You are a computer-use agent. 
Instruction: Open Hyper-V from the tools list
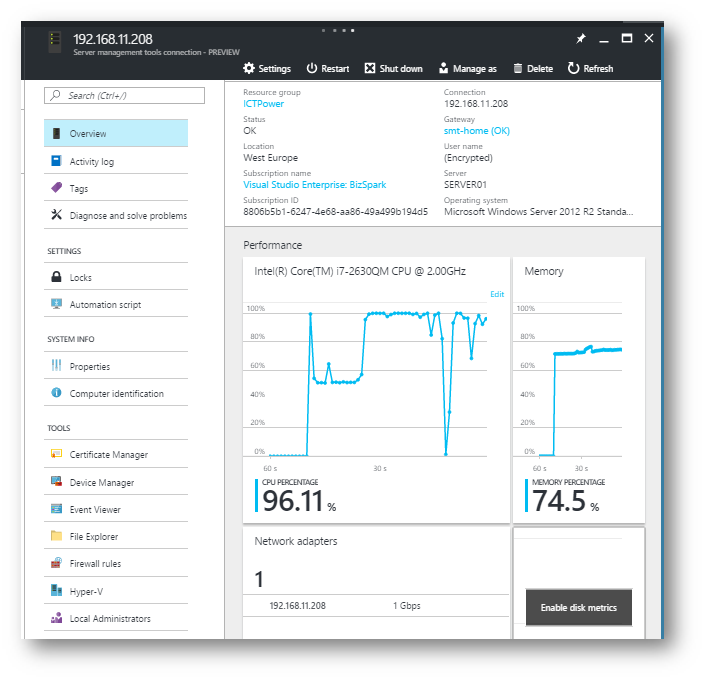tap(86, 591)
